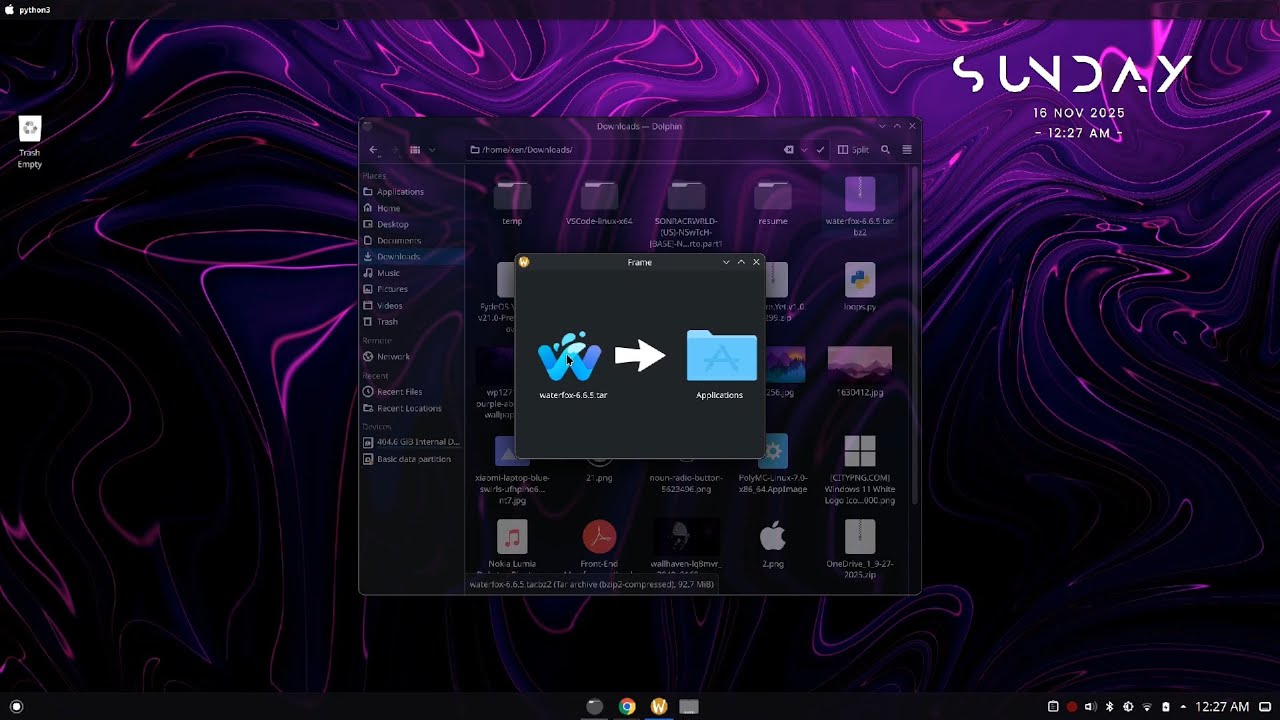Open the launcher button at bottom-left of taskbar

(16, 706)
